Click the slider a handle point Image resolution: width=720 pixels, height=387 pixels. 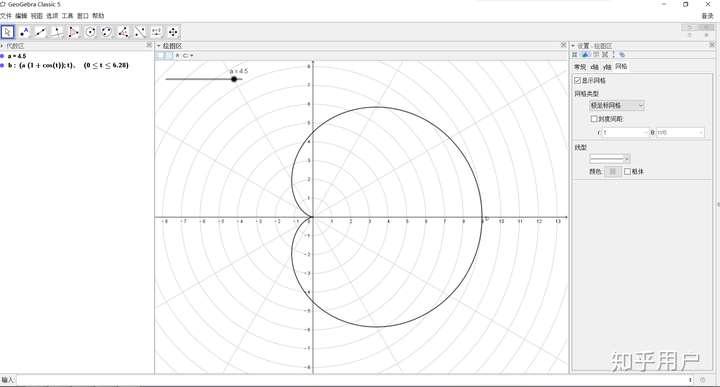point(234,79)
